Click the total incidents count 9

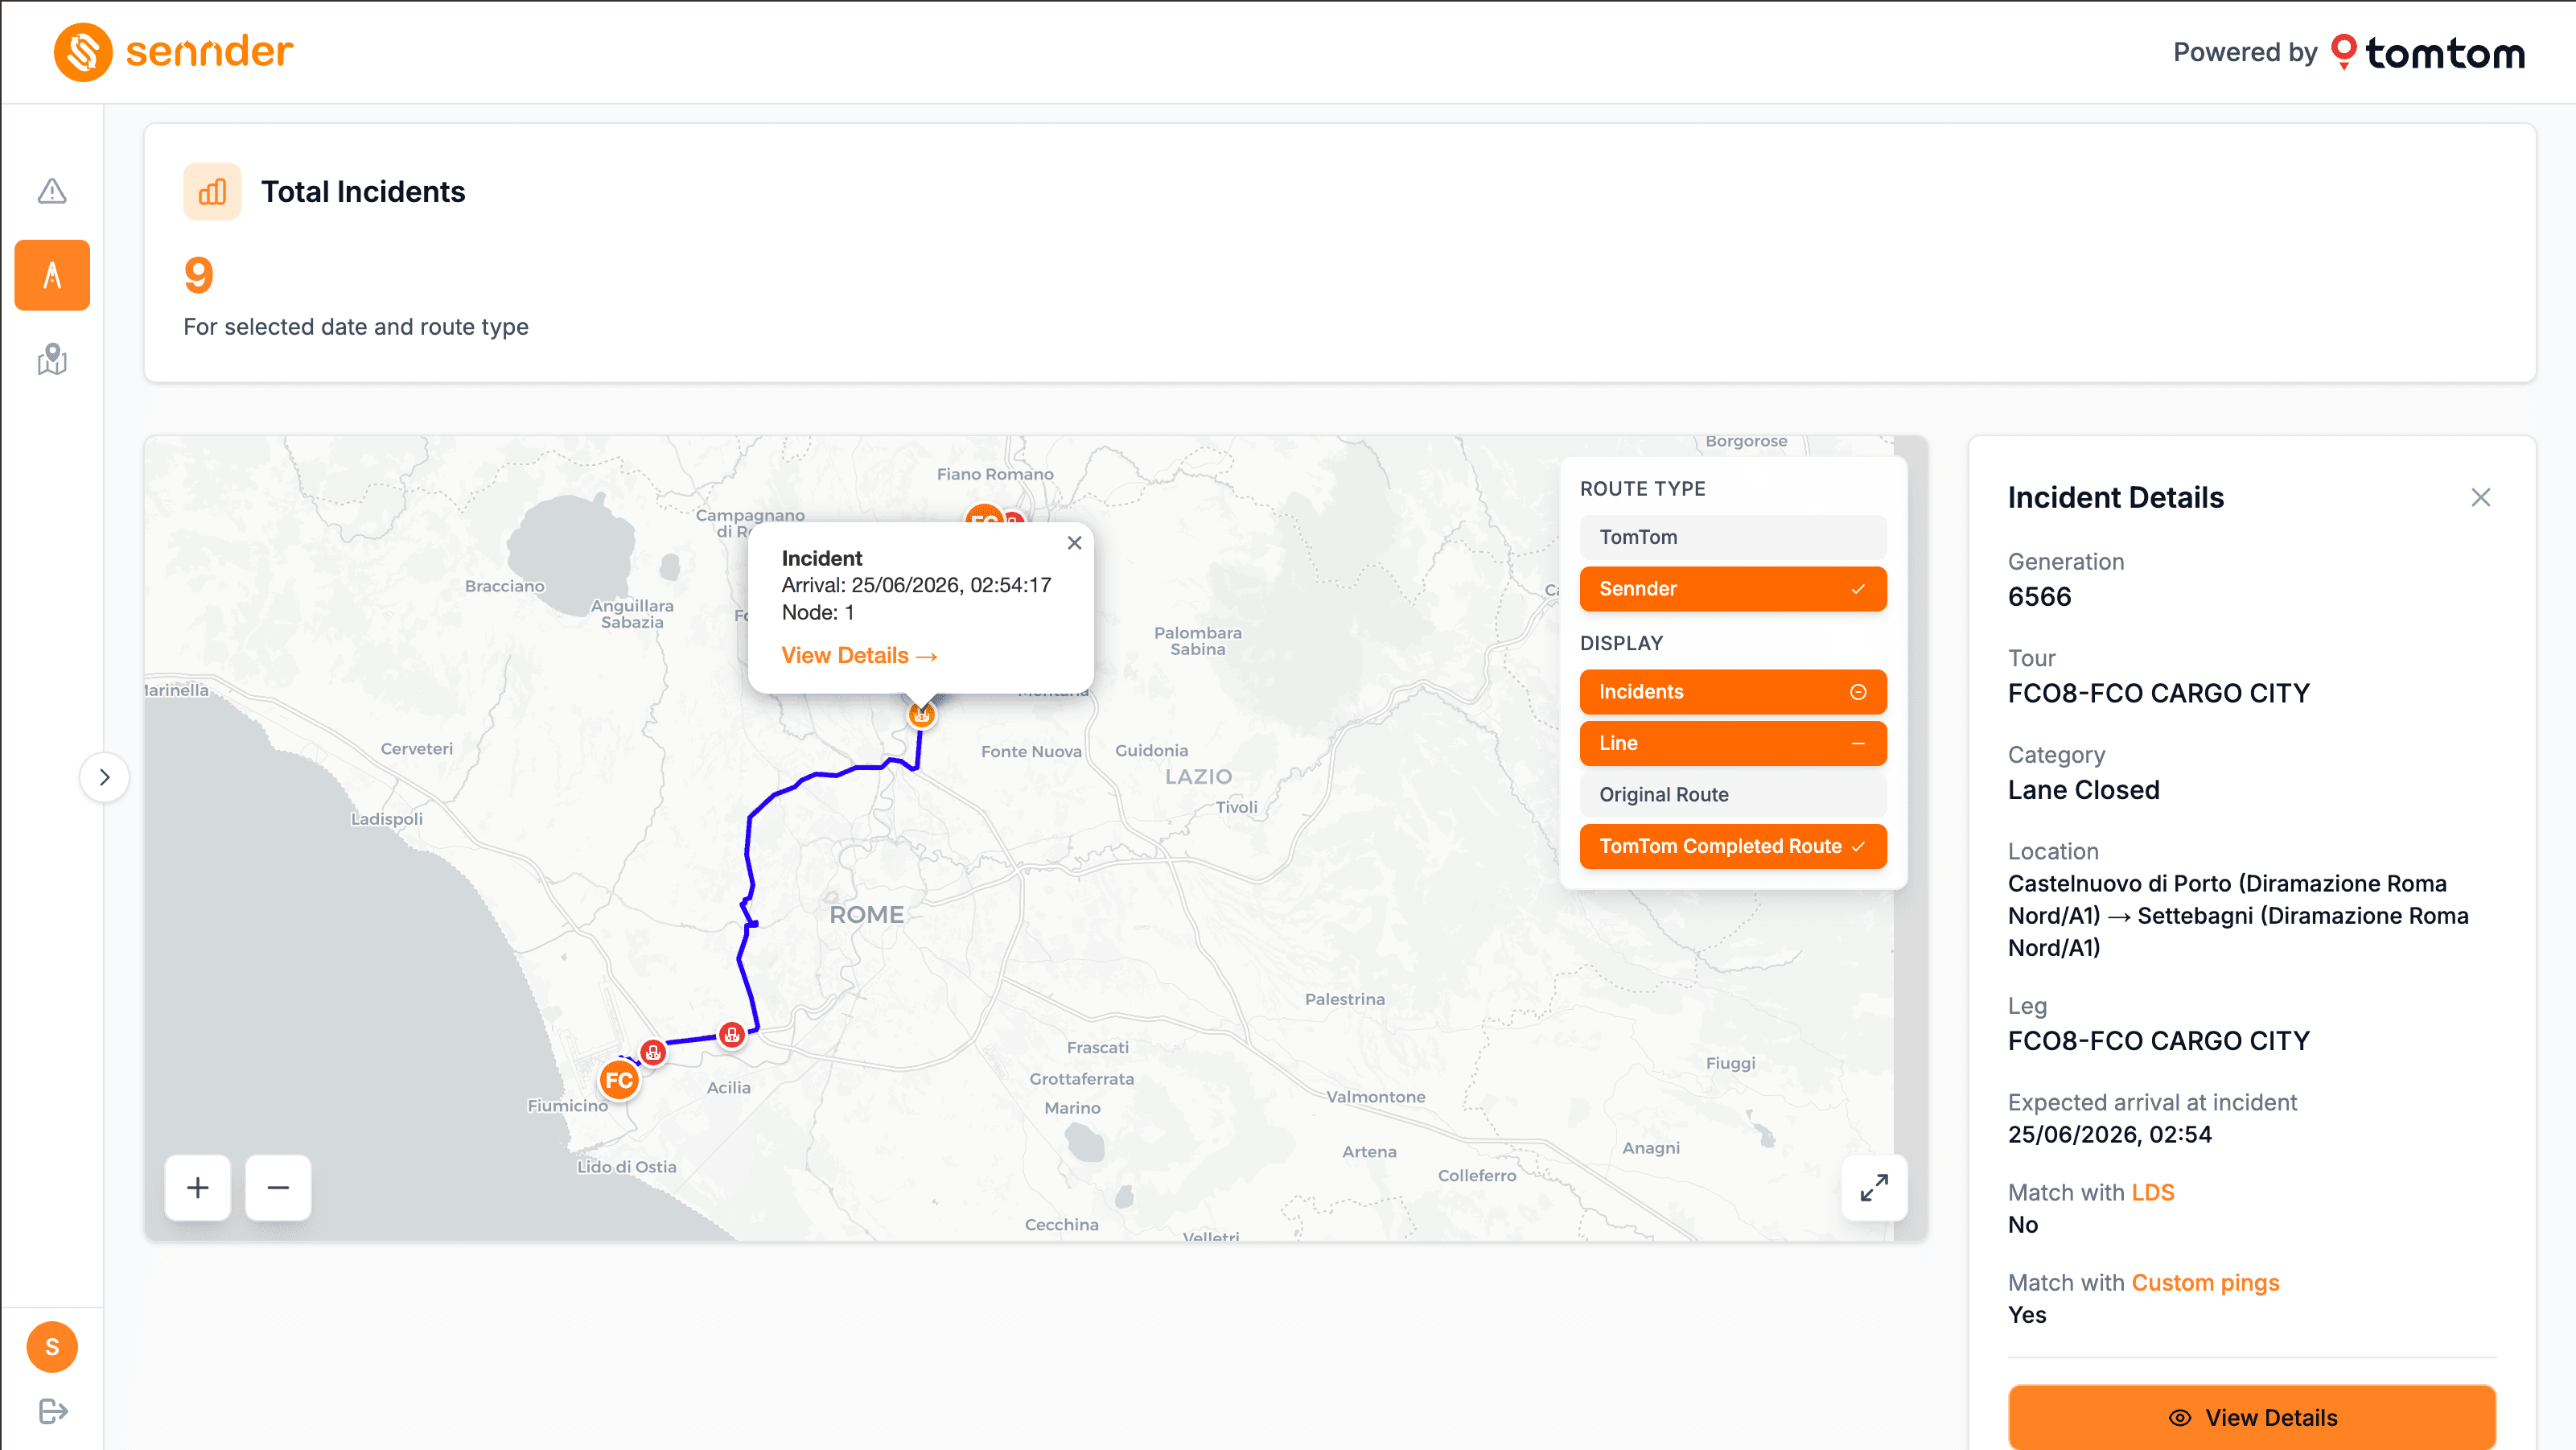199,275
